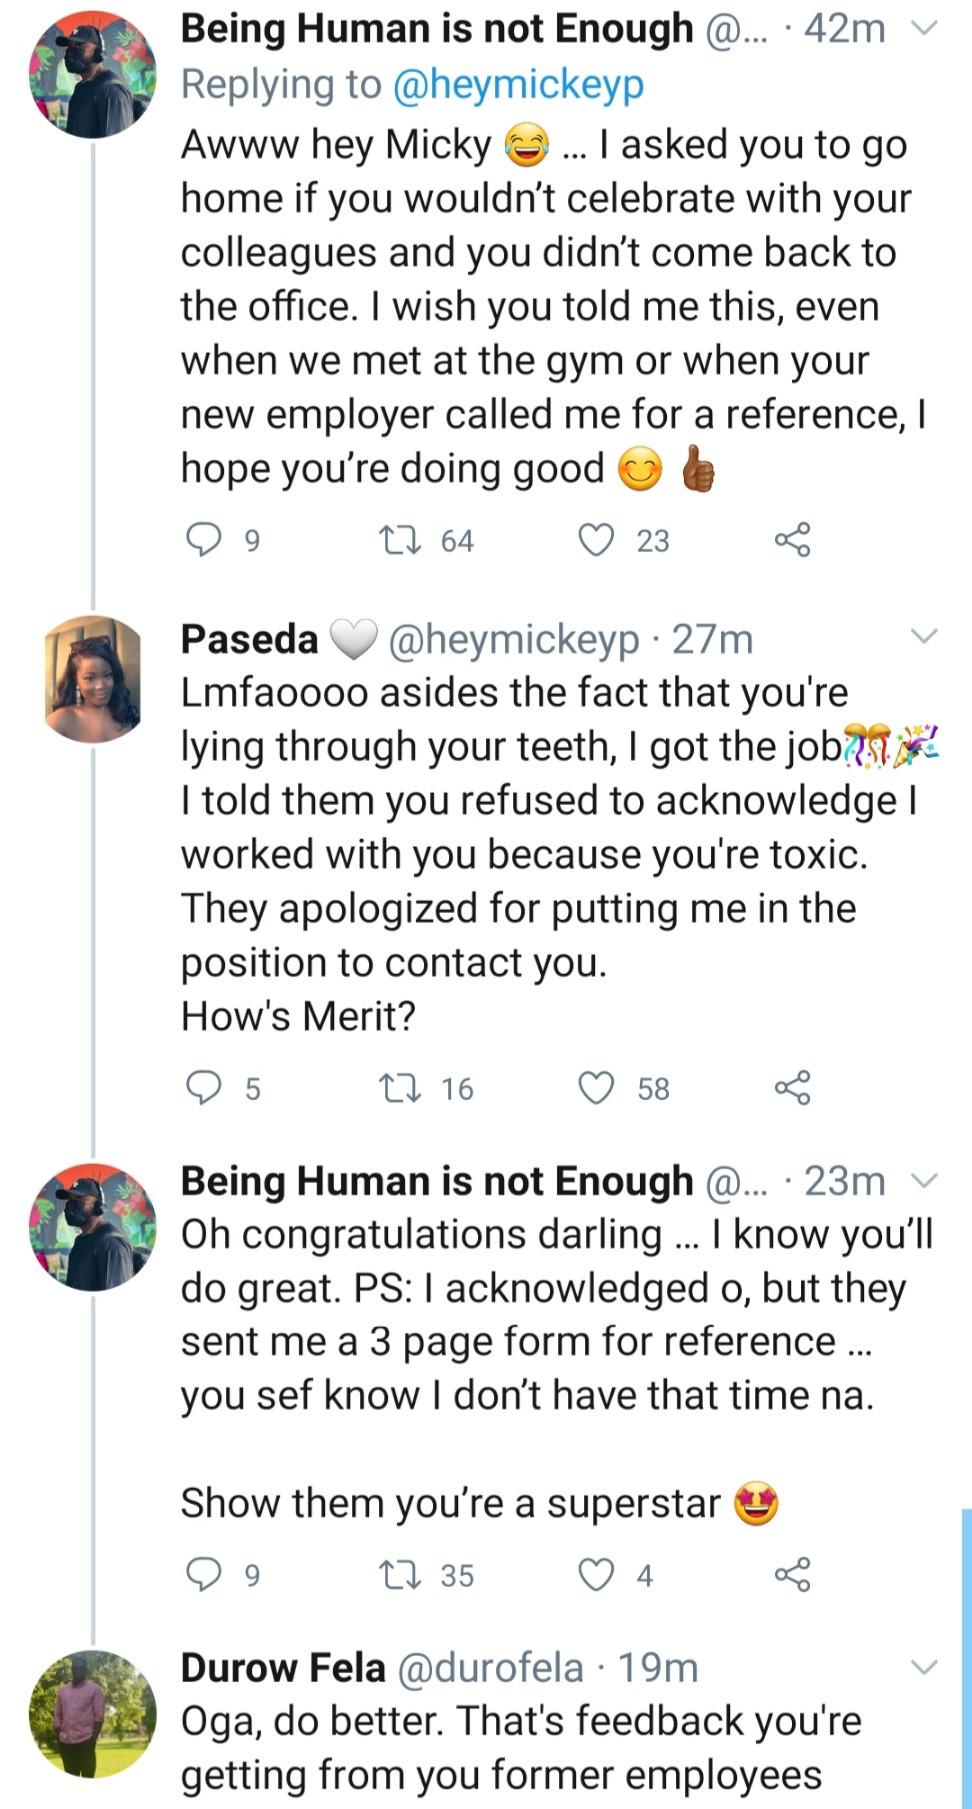Open options chevron on Paseda's 27m tweet

tap(926, 637)
